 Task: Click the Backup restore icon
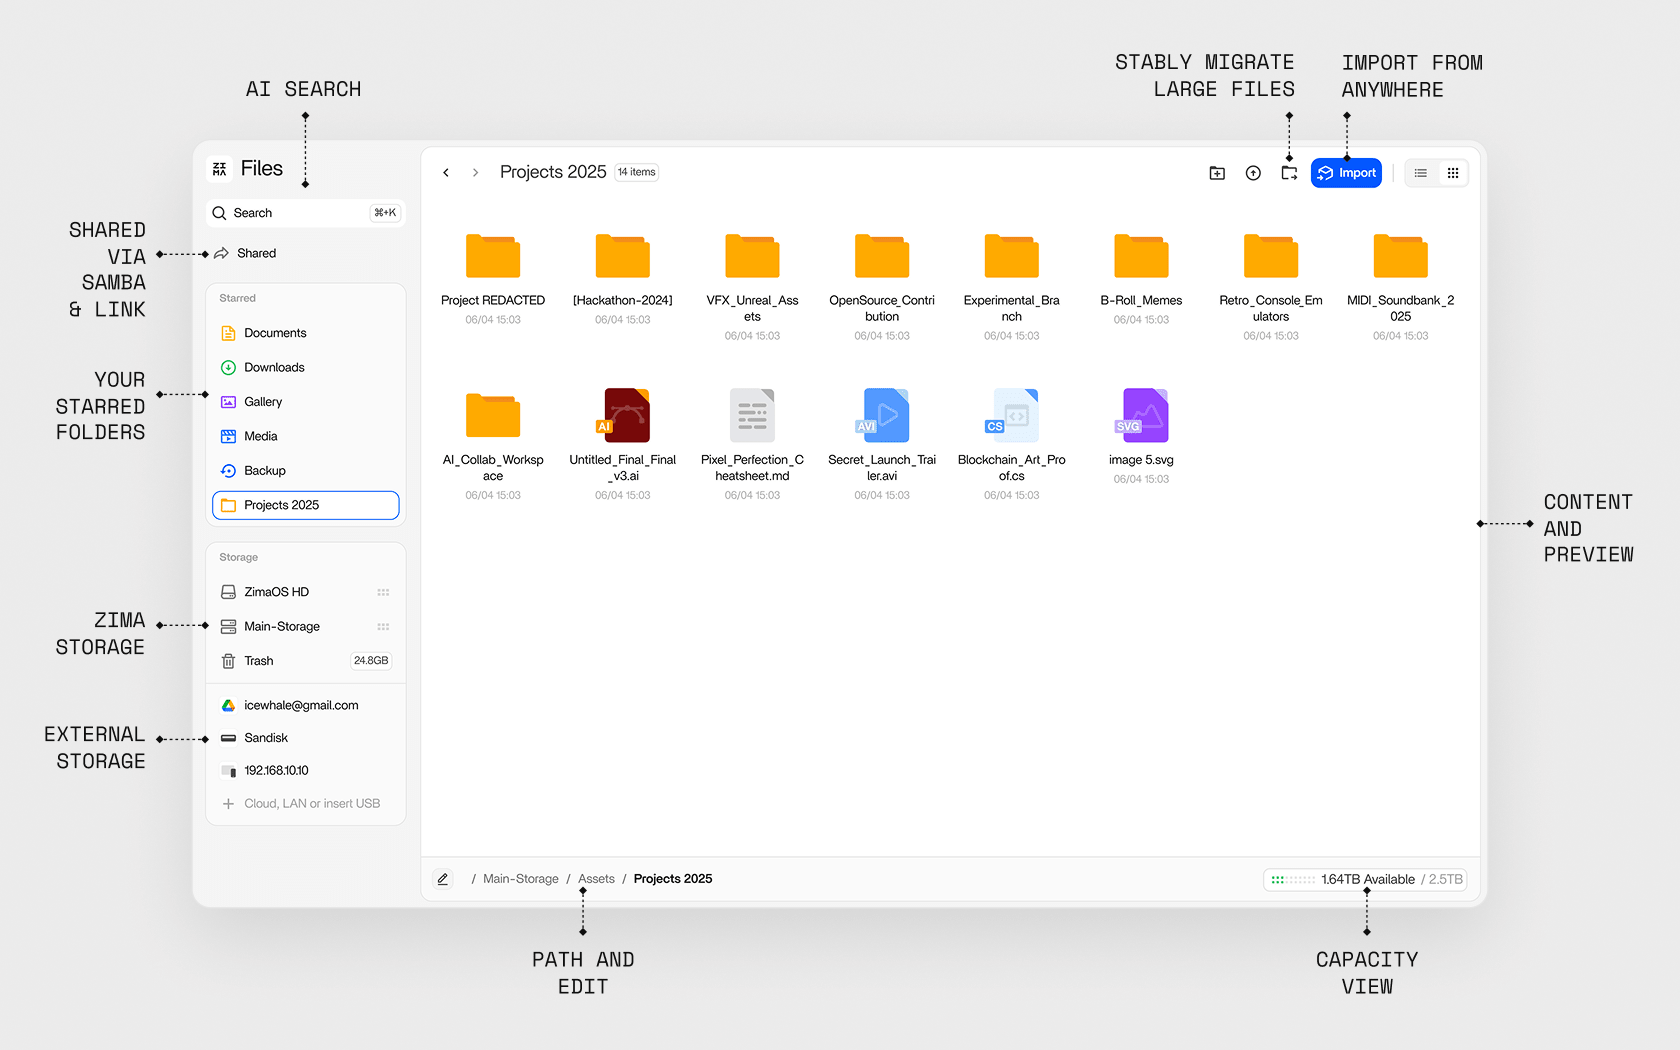click(x=228, y=471)
